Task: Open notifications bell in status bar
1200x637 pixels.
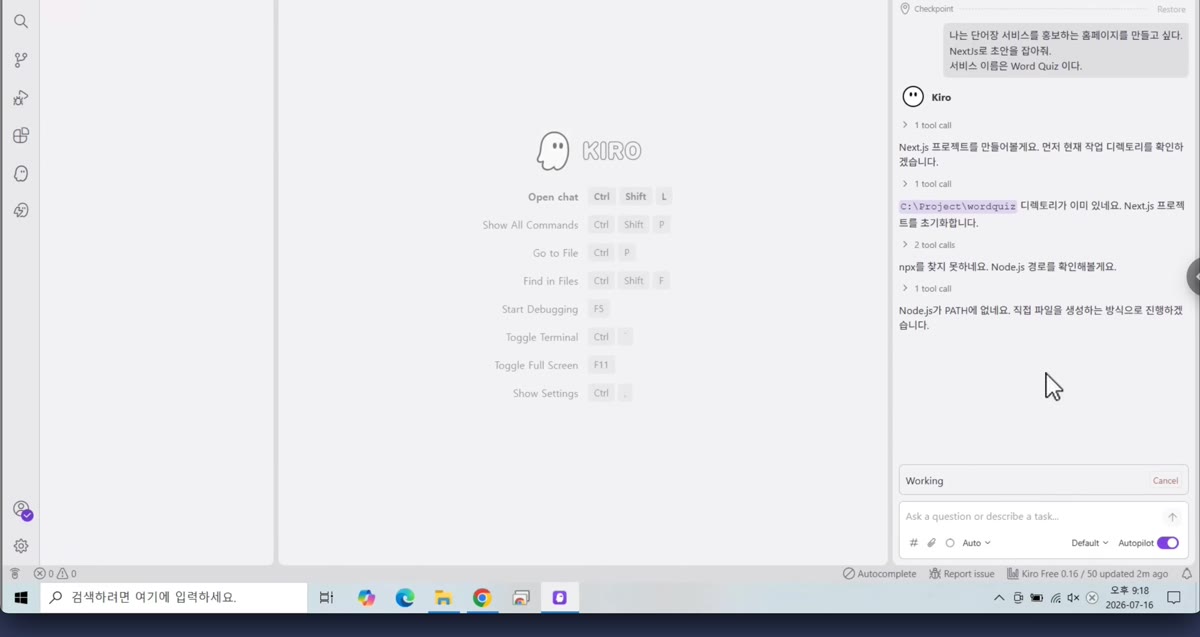Action: click(1187, 574)
